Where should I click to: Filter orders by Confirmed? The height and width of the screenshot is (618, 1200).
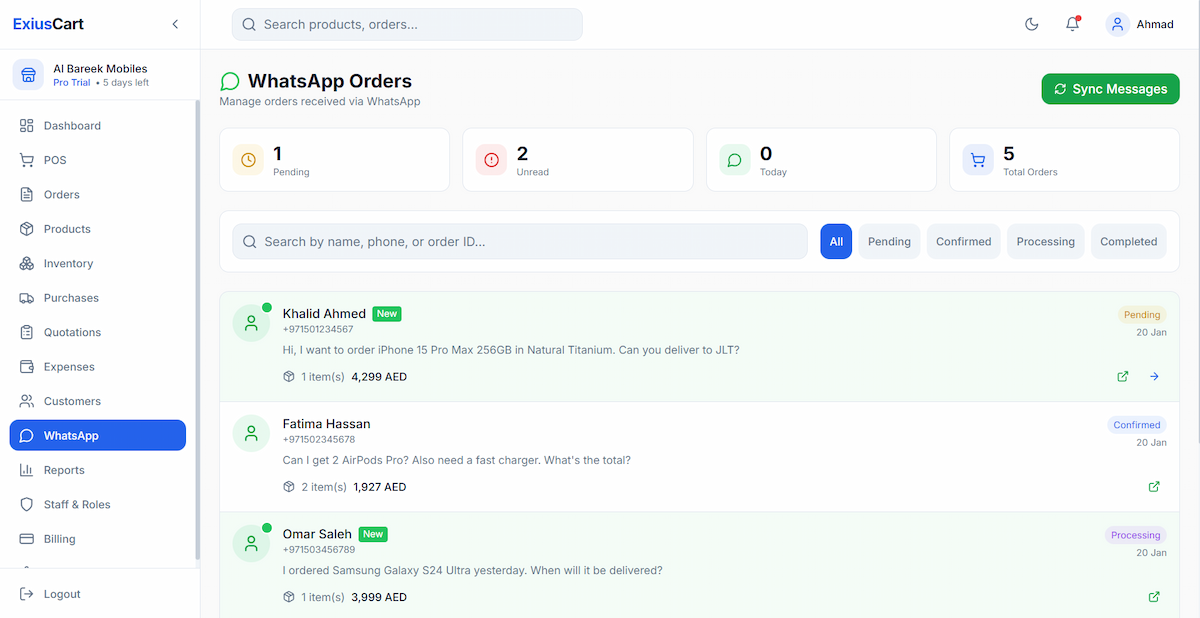[964, 242]
